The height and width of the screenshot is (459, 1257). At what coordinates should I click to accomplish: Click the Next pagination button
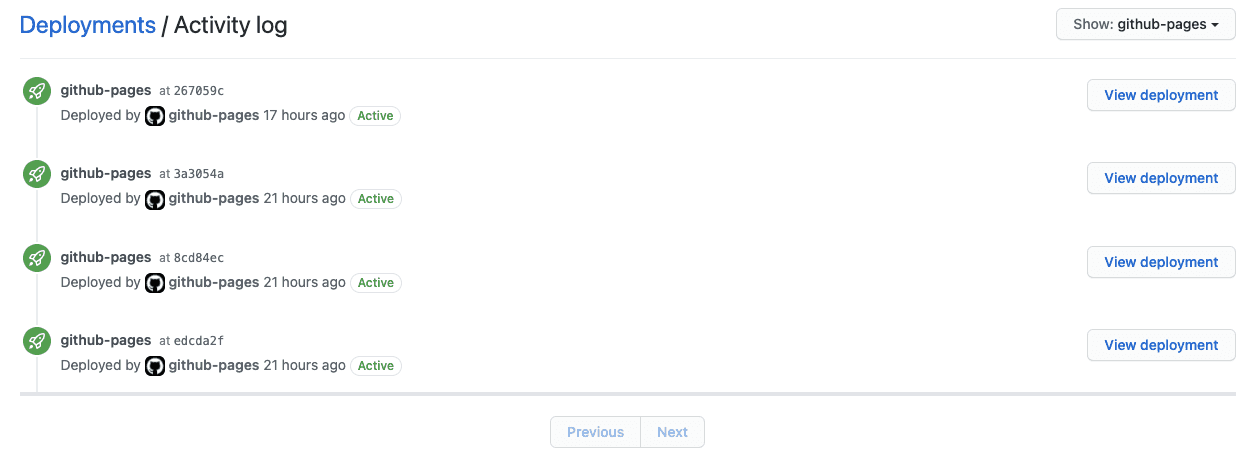672,432
